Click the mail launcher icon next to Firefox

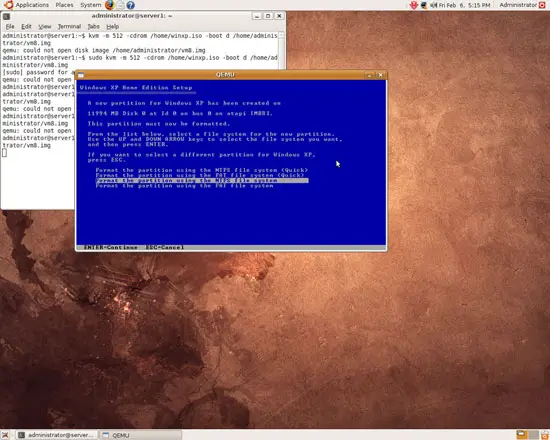[121, 5]
